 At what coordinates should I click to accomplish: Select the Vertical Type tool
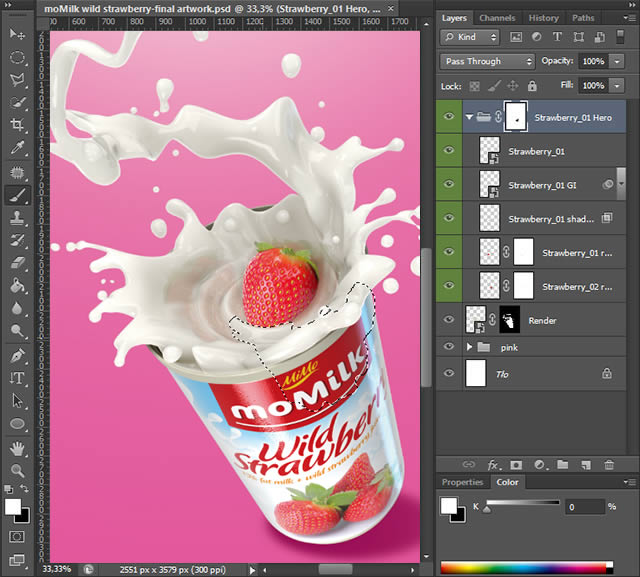(x=17, y=378)
